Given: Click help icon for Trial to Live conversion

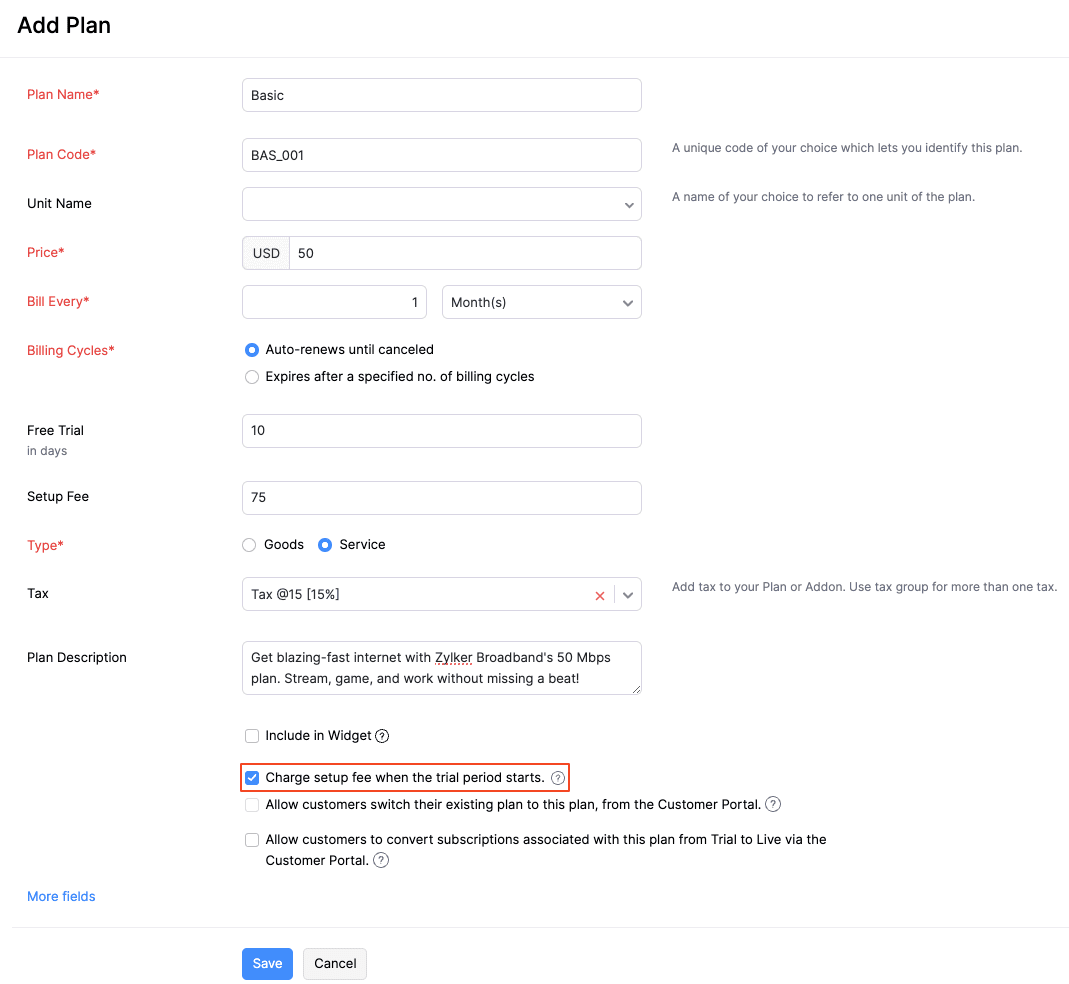Looking at the screenshot, I should click(x=380, y=860).
